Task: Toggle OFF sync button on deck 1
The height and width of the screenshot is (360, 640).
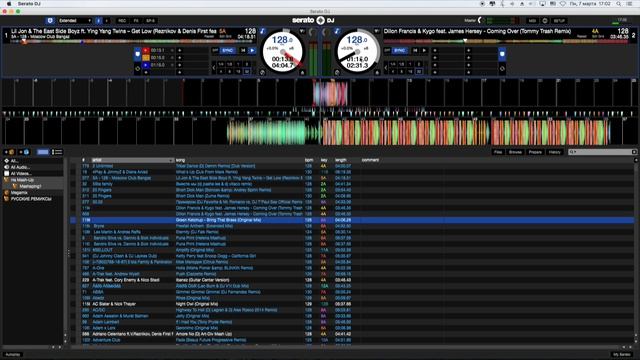Action: click(x=216, y=51)
